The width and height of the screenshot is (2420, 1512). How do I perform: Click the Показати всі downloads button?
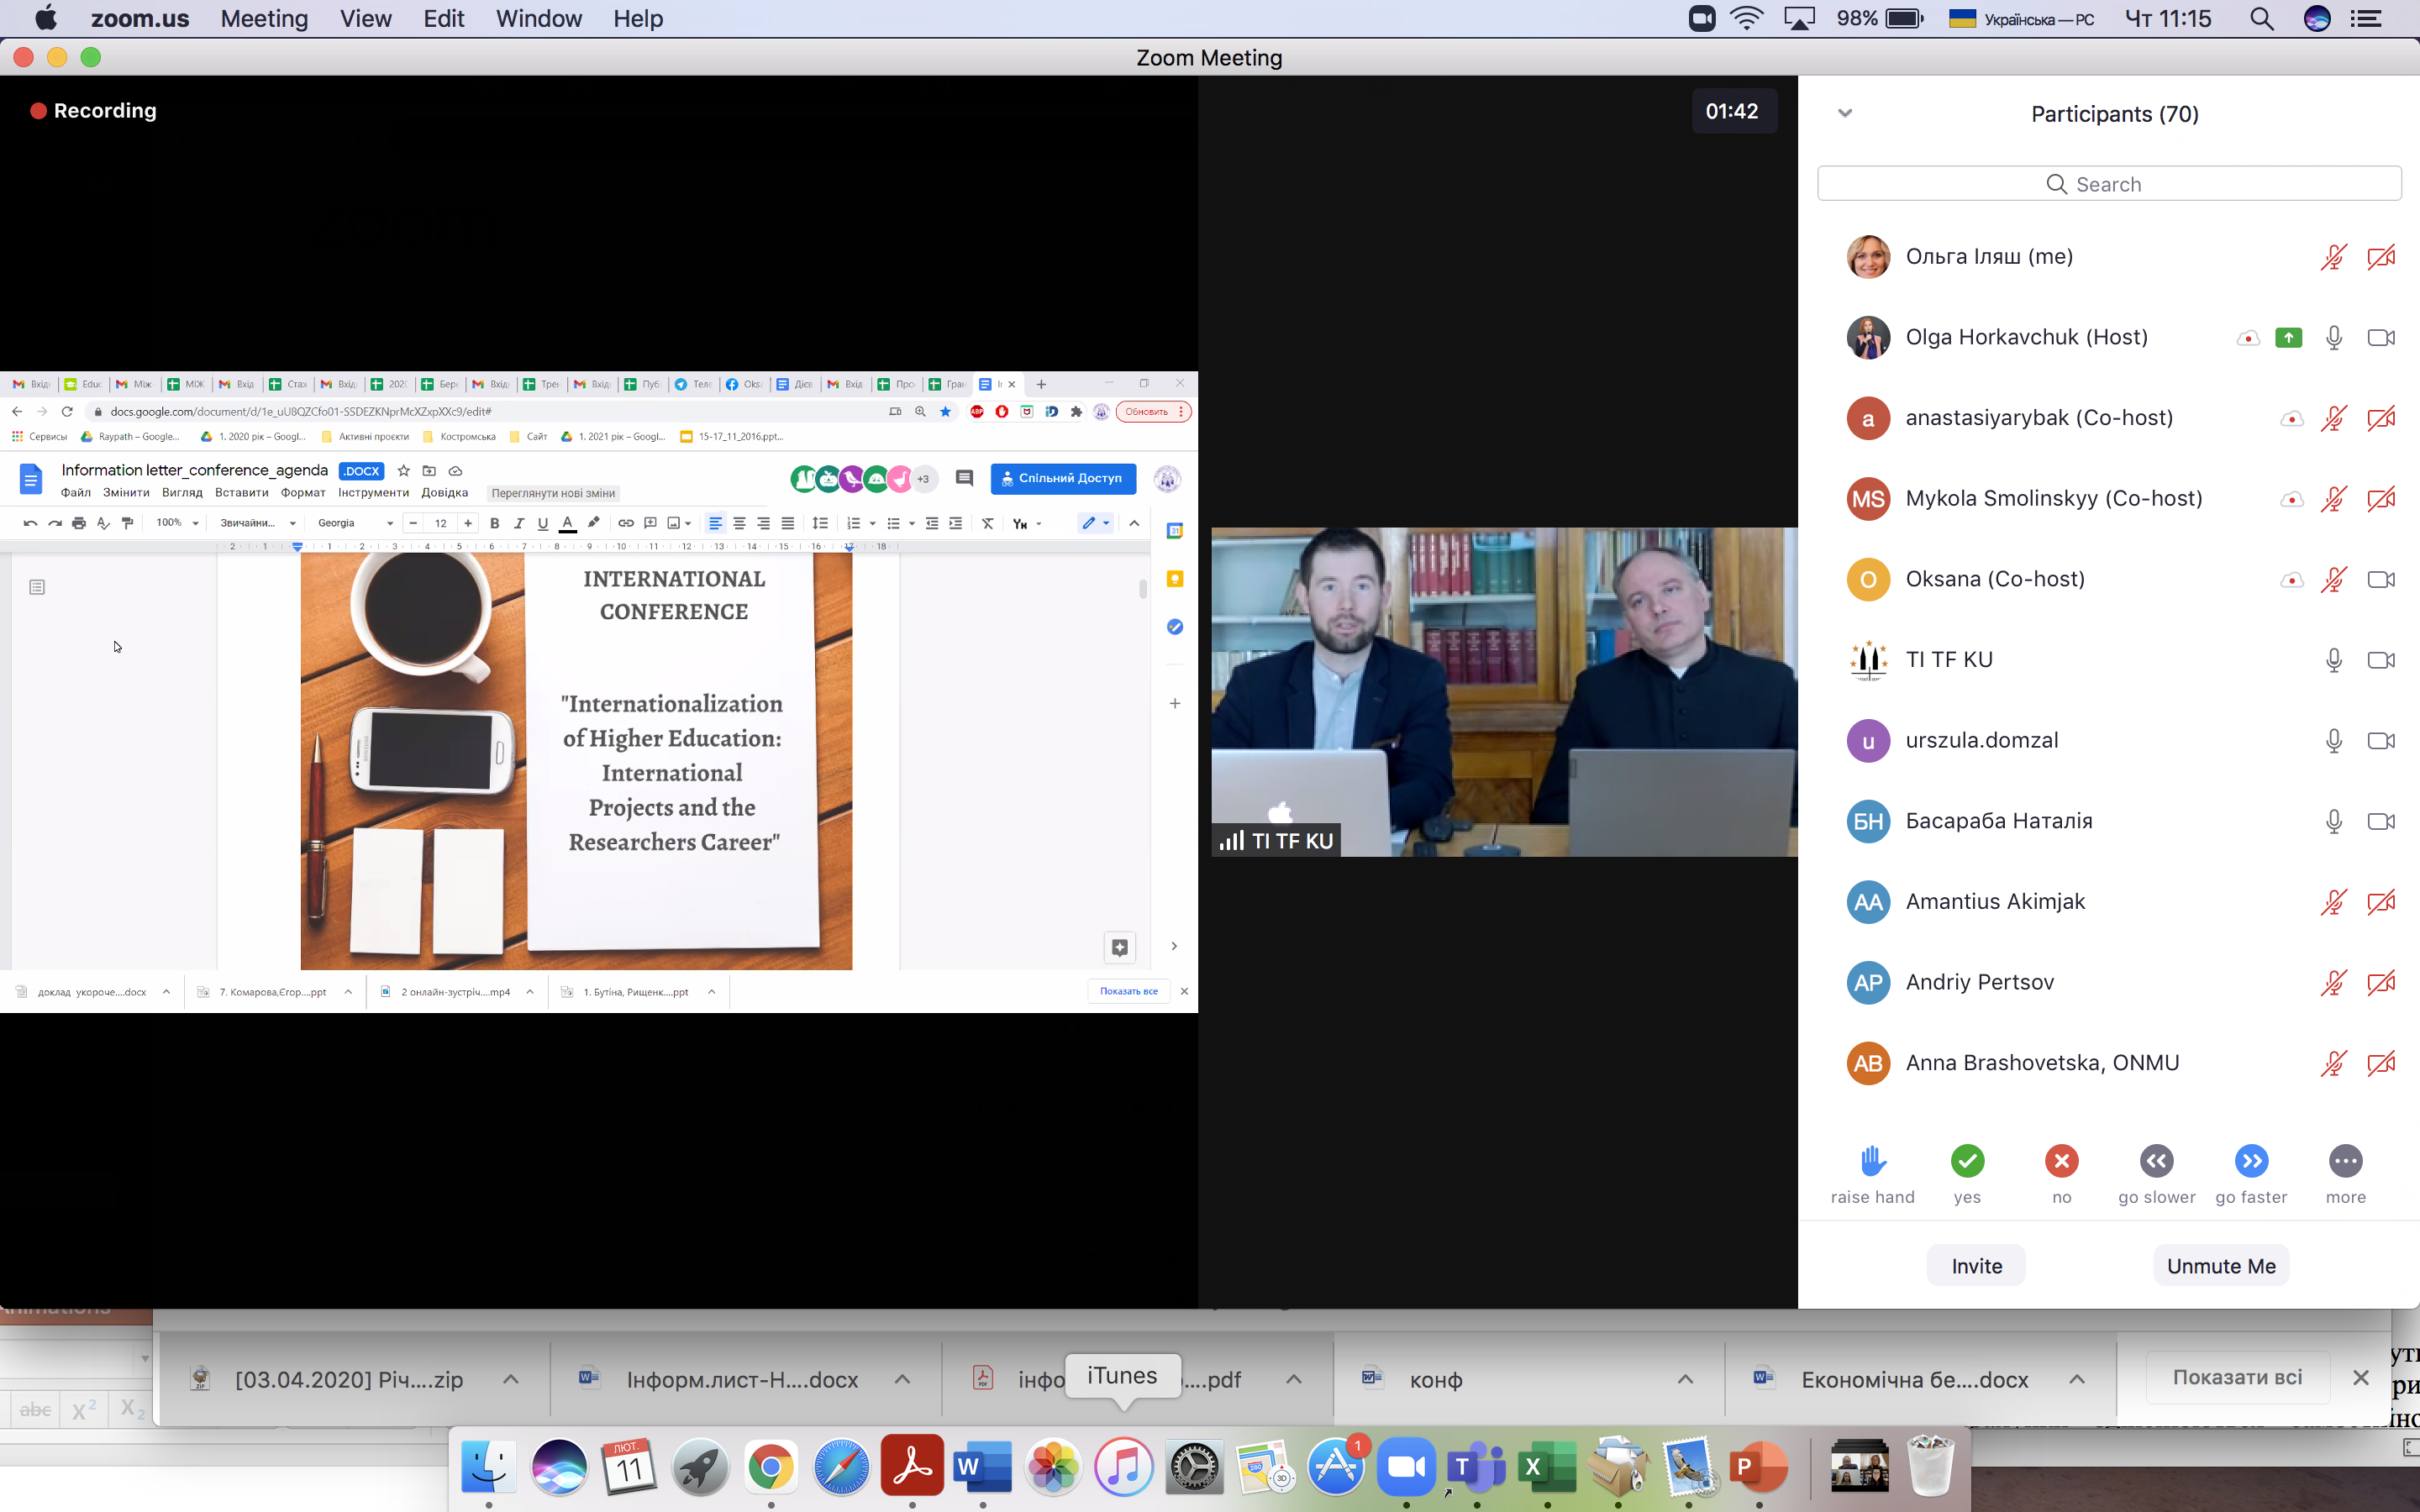point(2237,1377)
